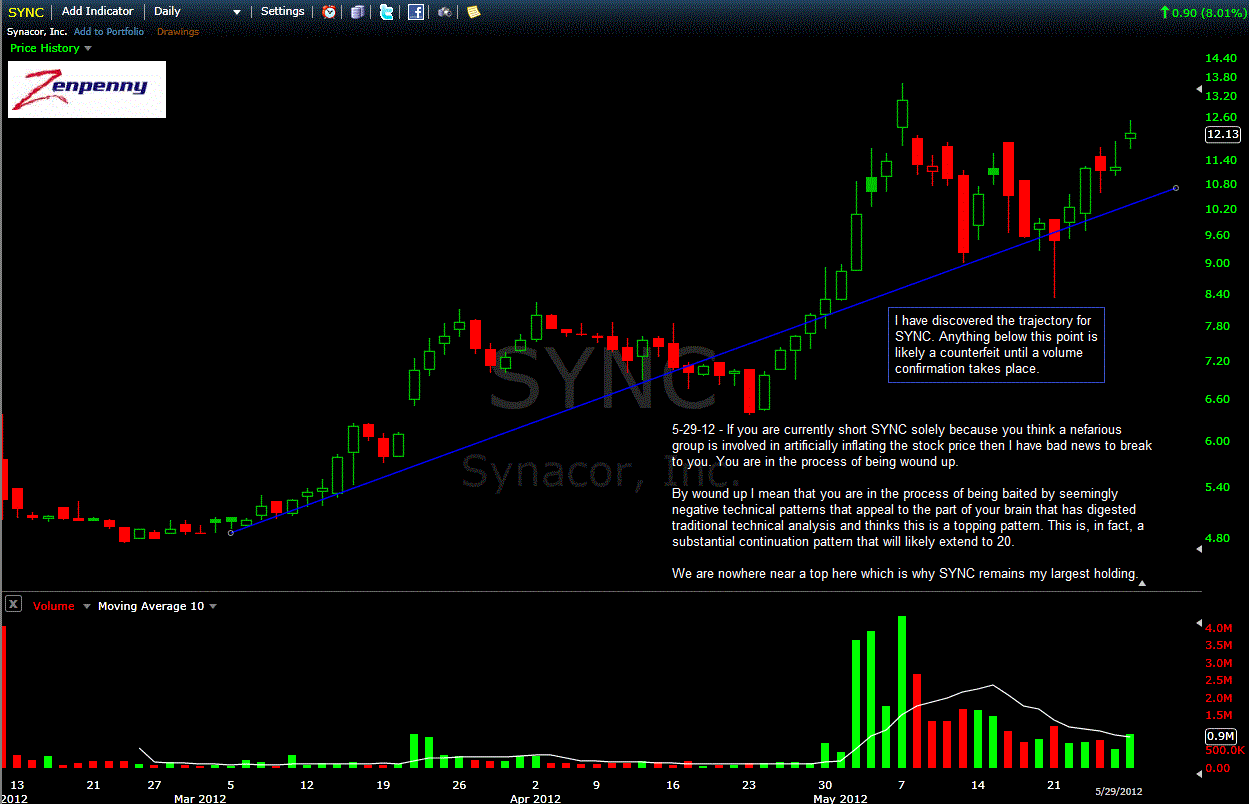The width and height of the screenshot is (1249, 804).
Task: Click the 13.80 price axis label
Action: click(x=1220, y=77)
